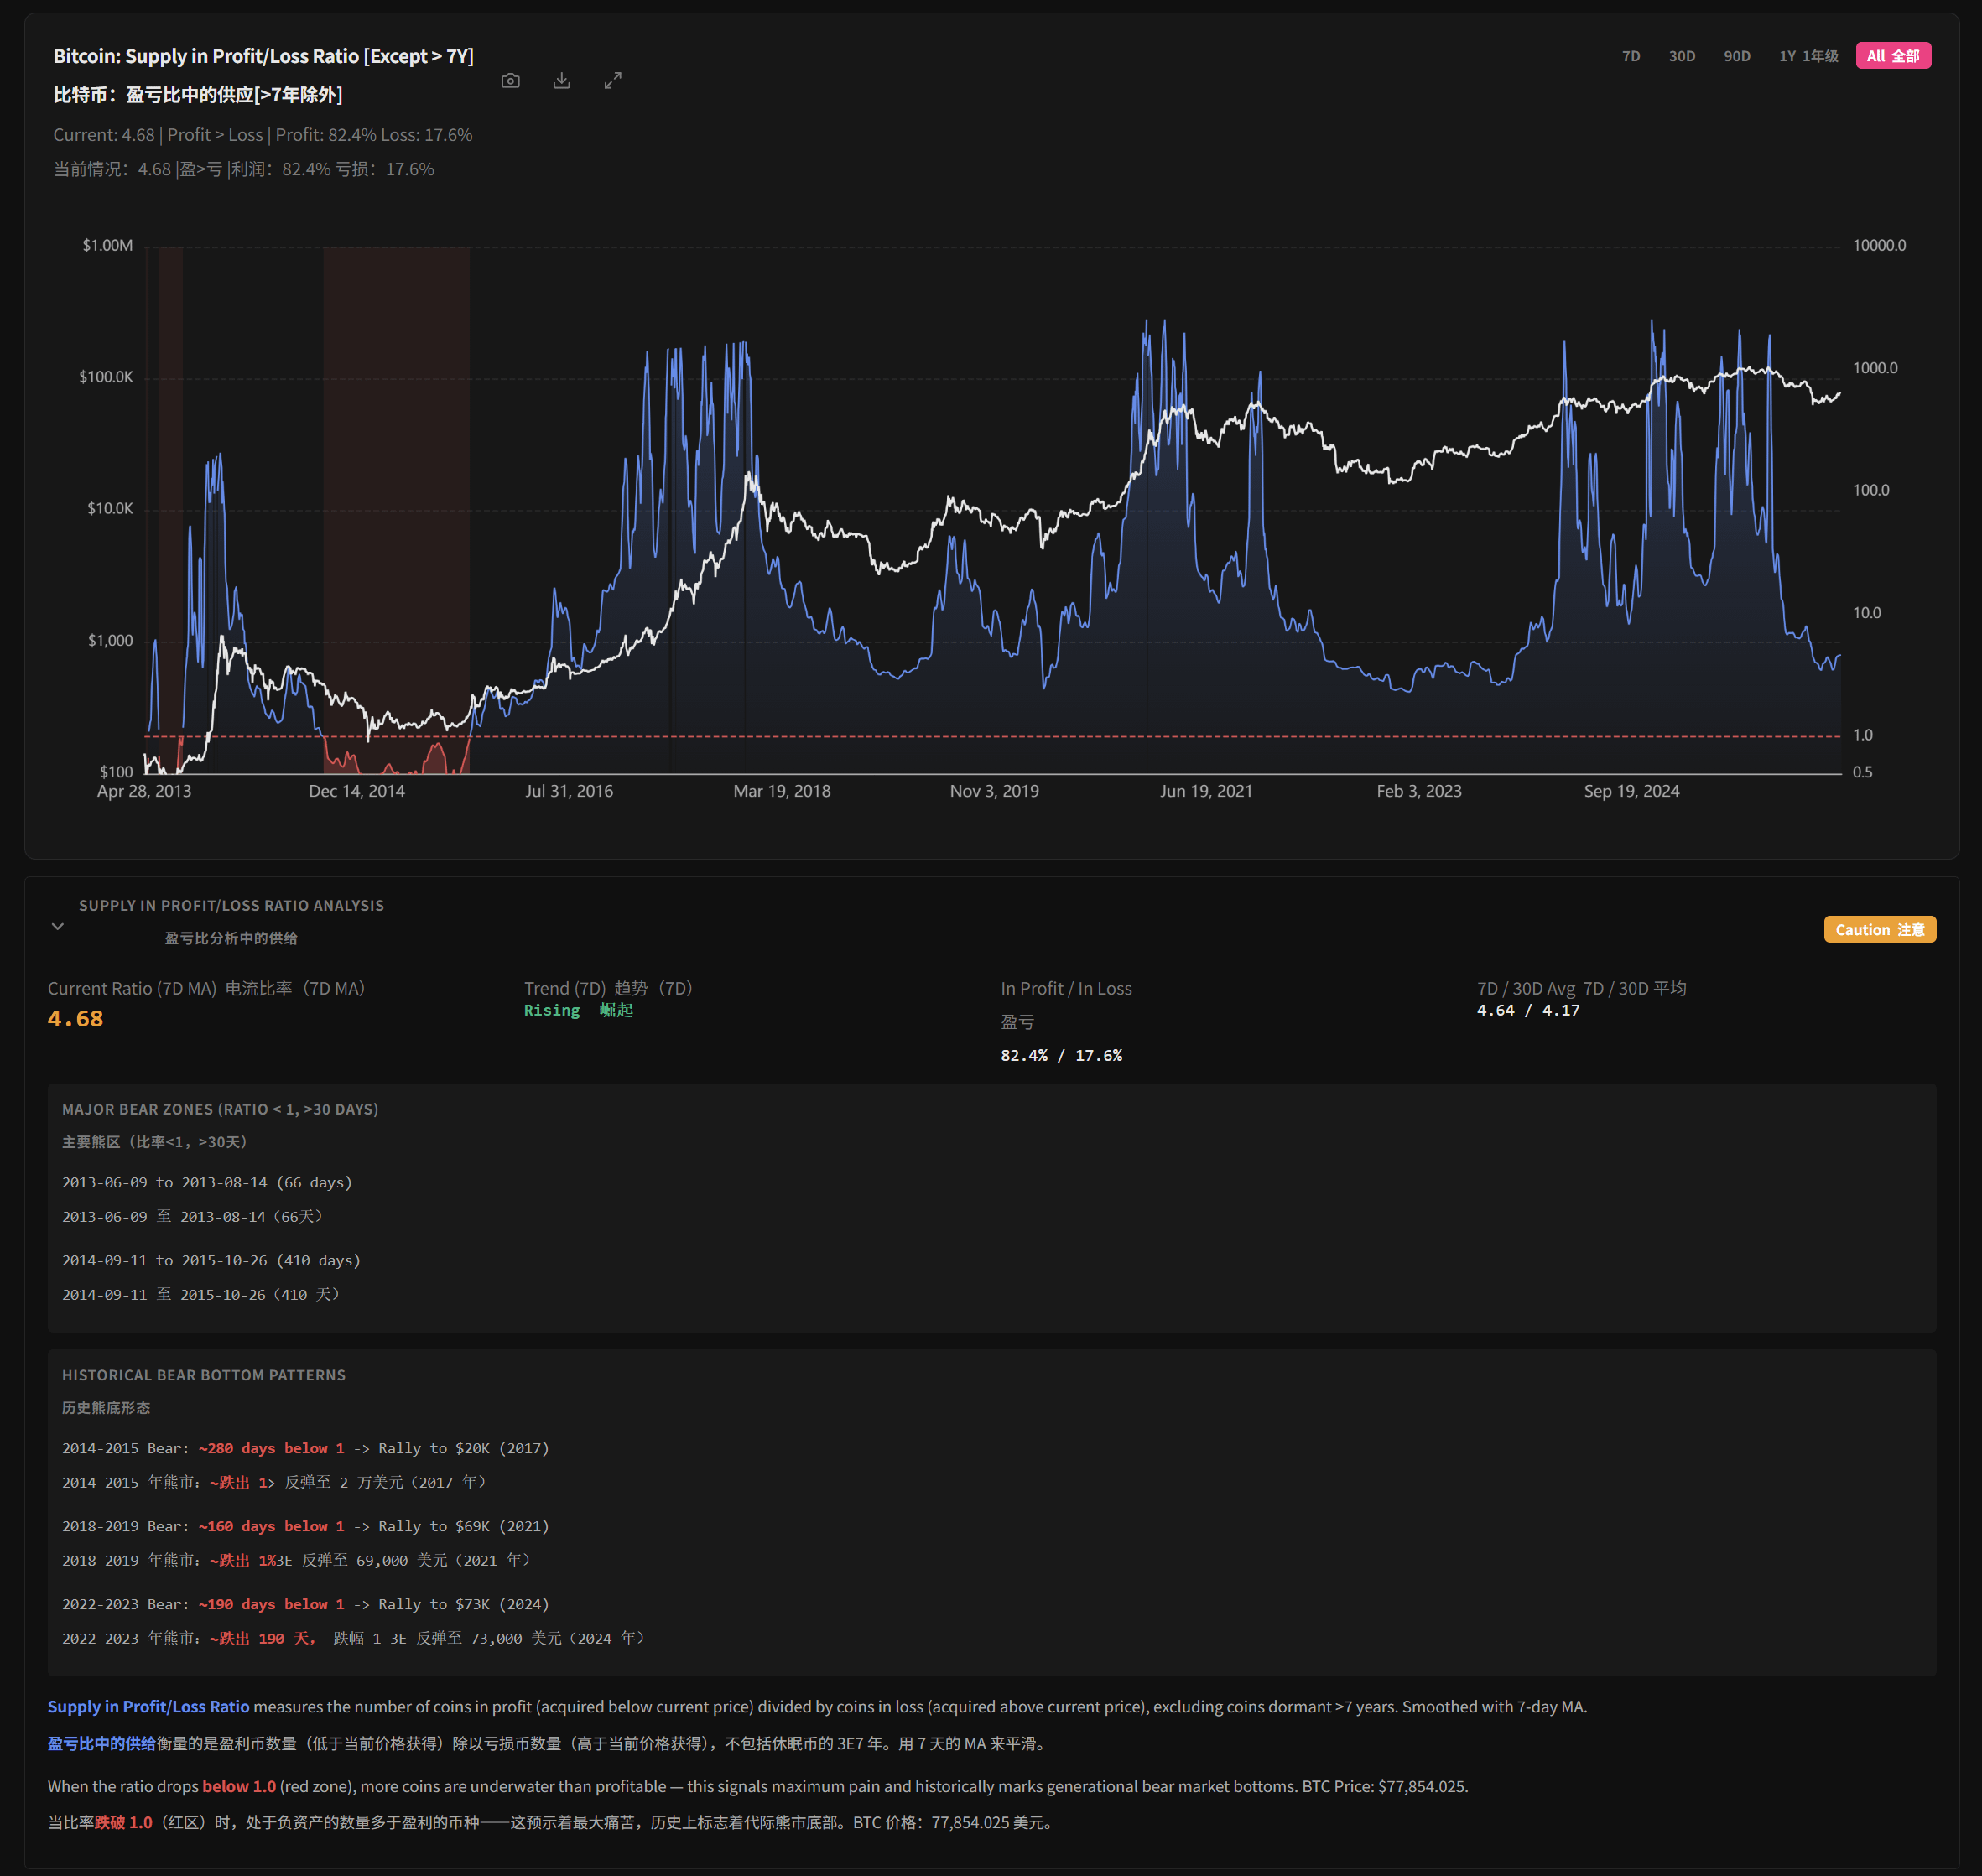Click the Apr 28, 2013 x-axis label
This screenshot has height=1876, width=1982.
[x=144, y=791]
